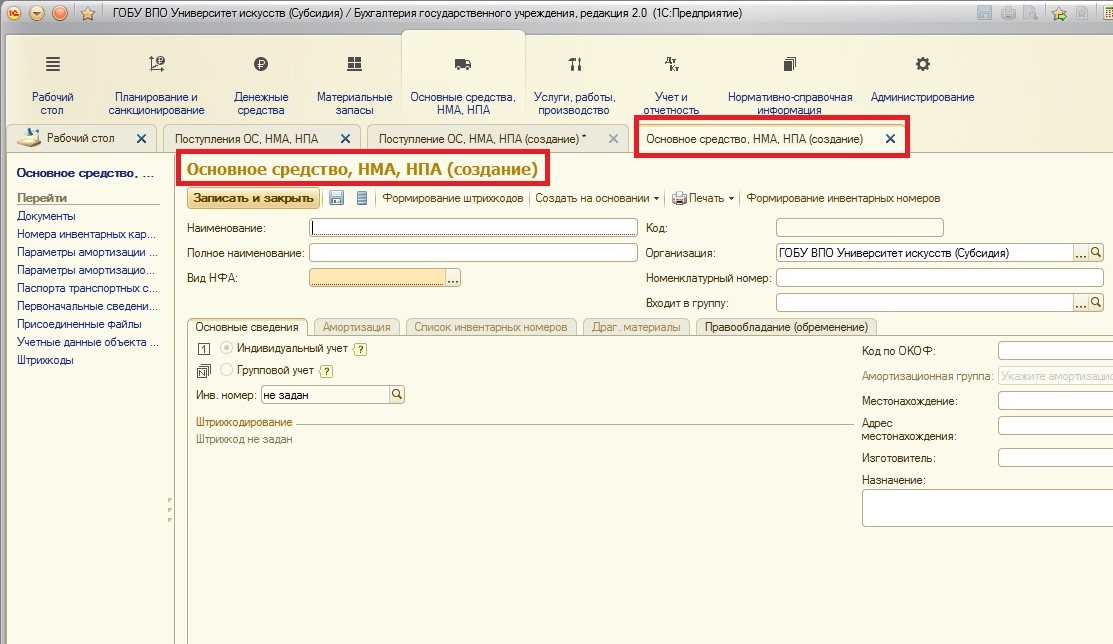1113x644 pixels.
Task: Open the Материальные запасы section
Action: coord(354,65)
